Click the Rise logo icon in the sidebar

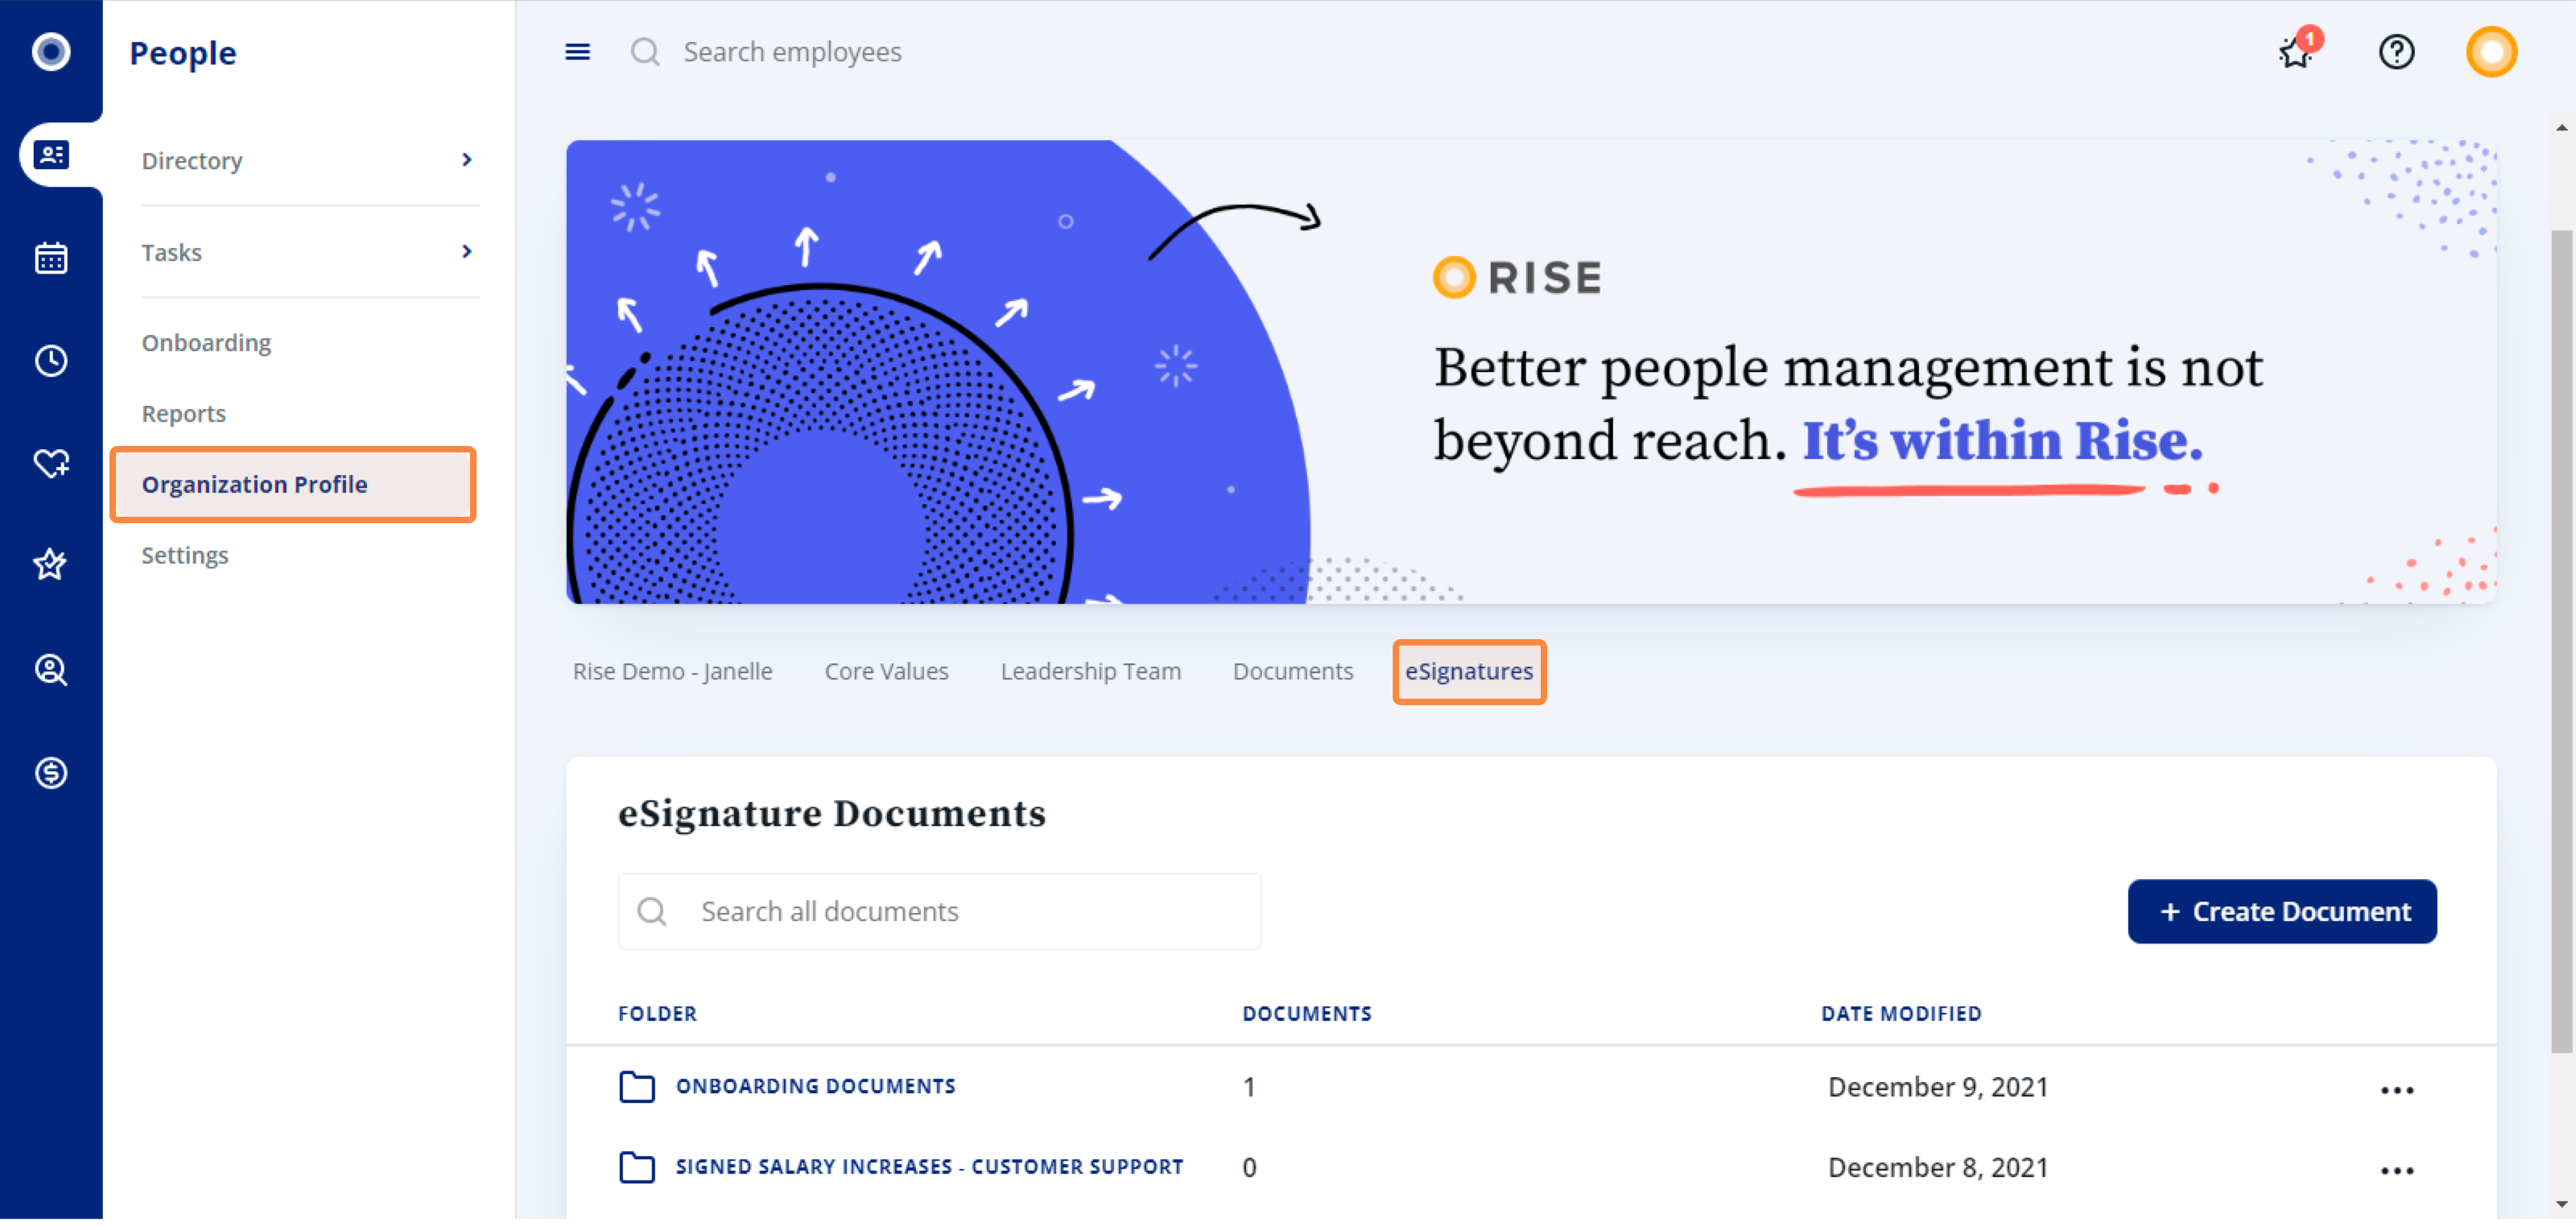pyautogui.click(x=51, y=52)
